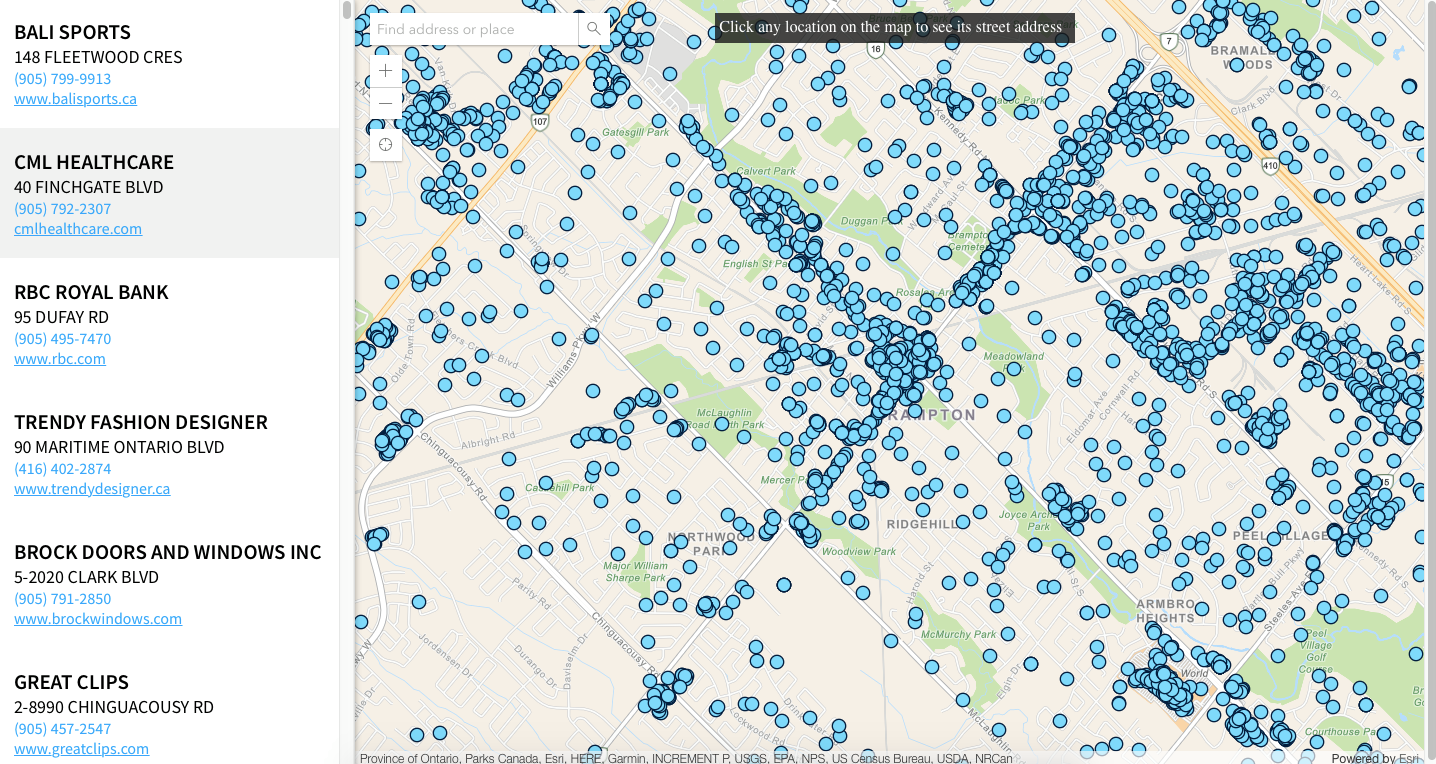Click the ARMBRO HEIGHTS neighbourhood label

click(1165, 611)
